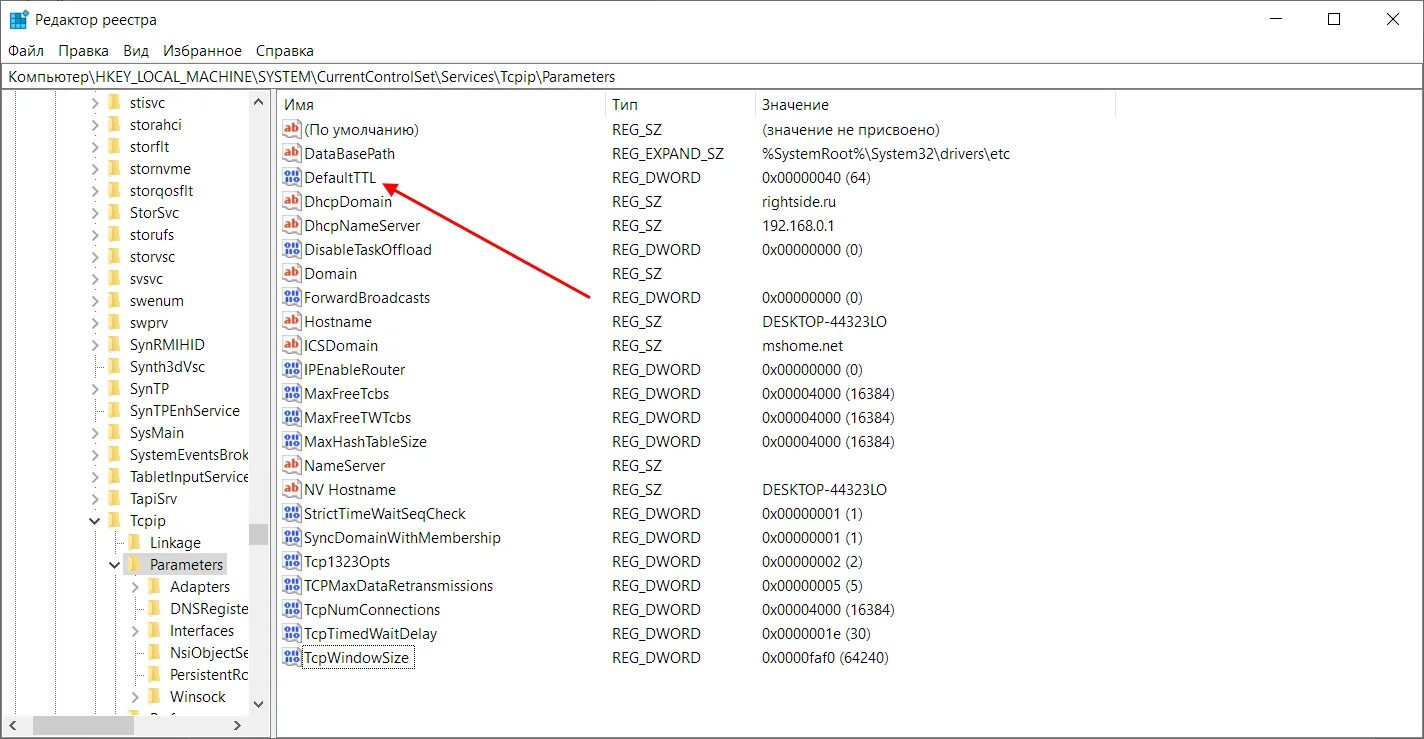Select the MaxFreeTcbs DWORD icon
The height and width of the screenshot is (739, 1424).
pyautogui.click(x=292, y=394)
